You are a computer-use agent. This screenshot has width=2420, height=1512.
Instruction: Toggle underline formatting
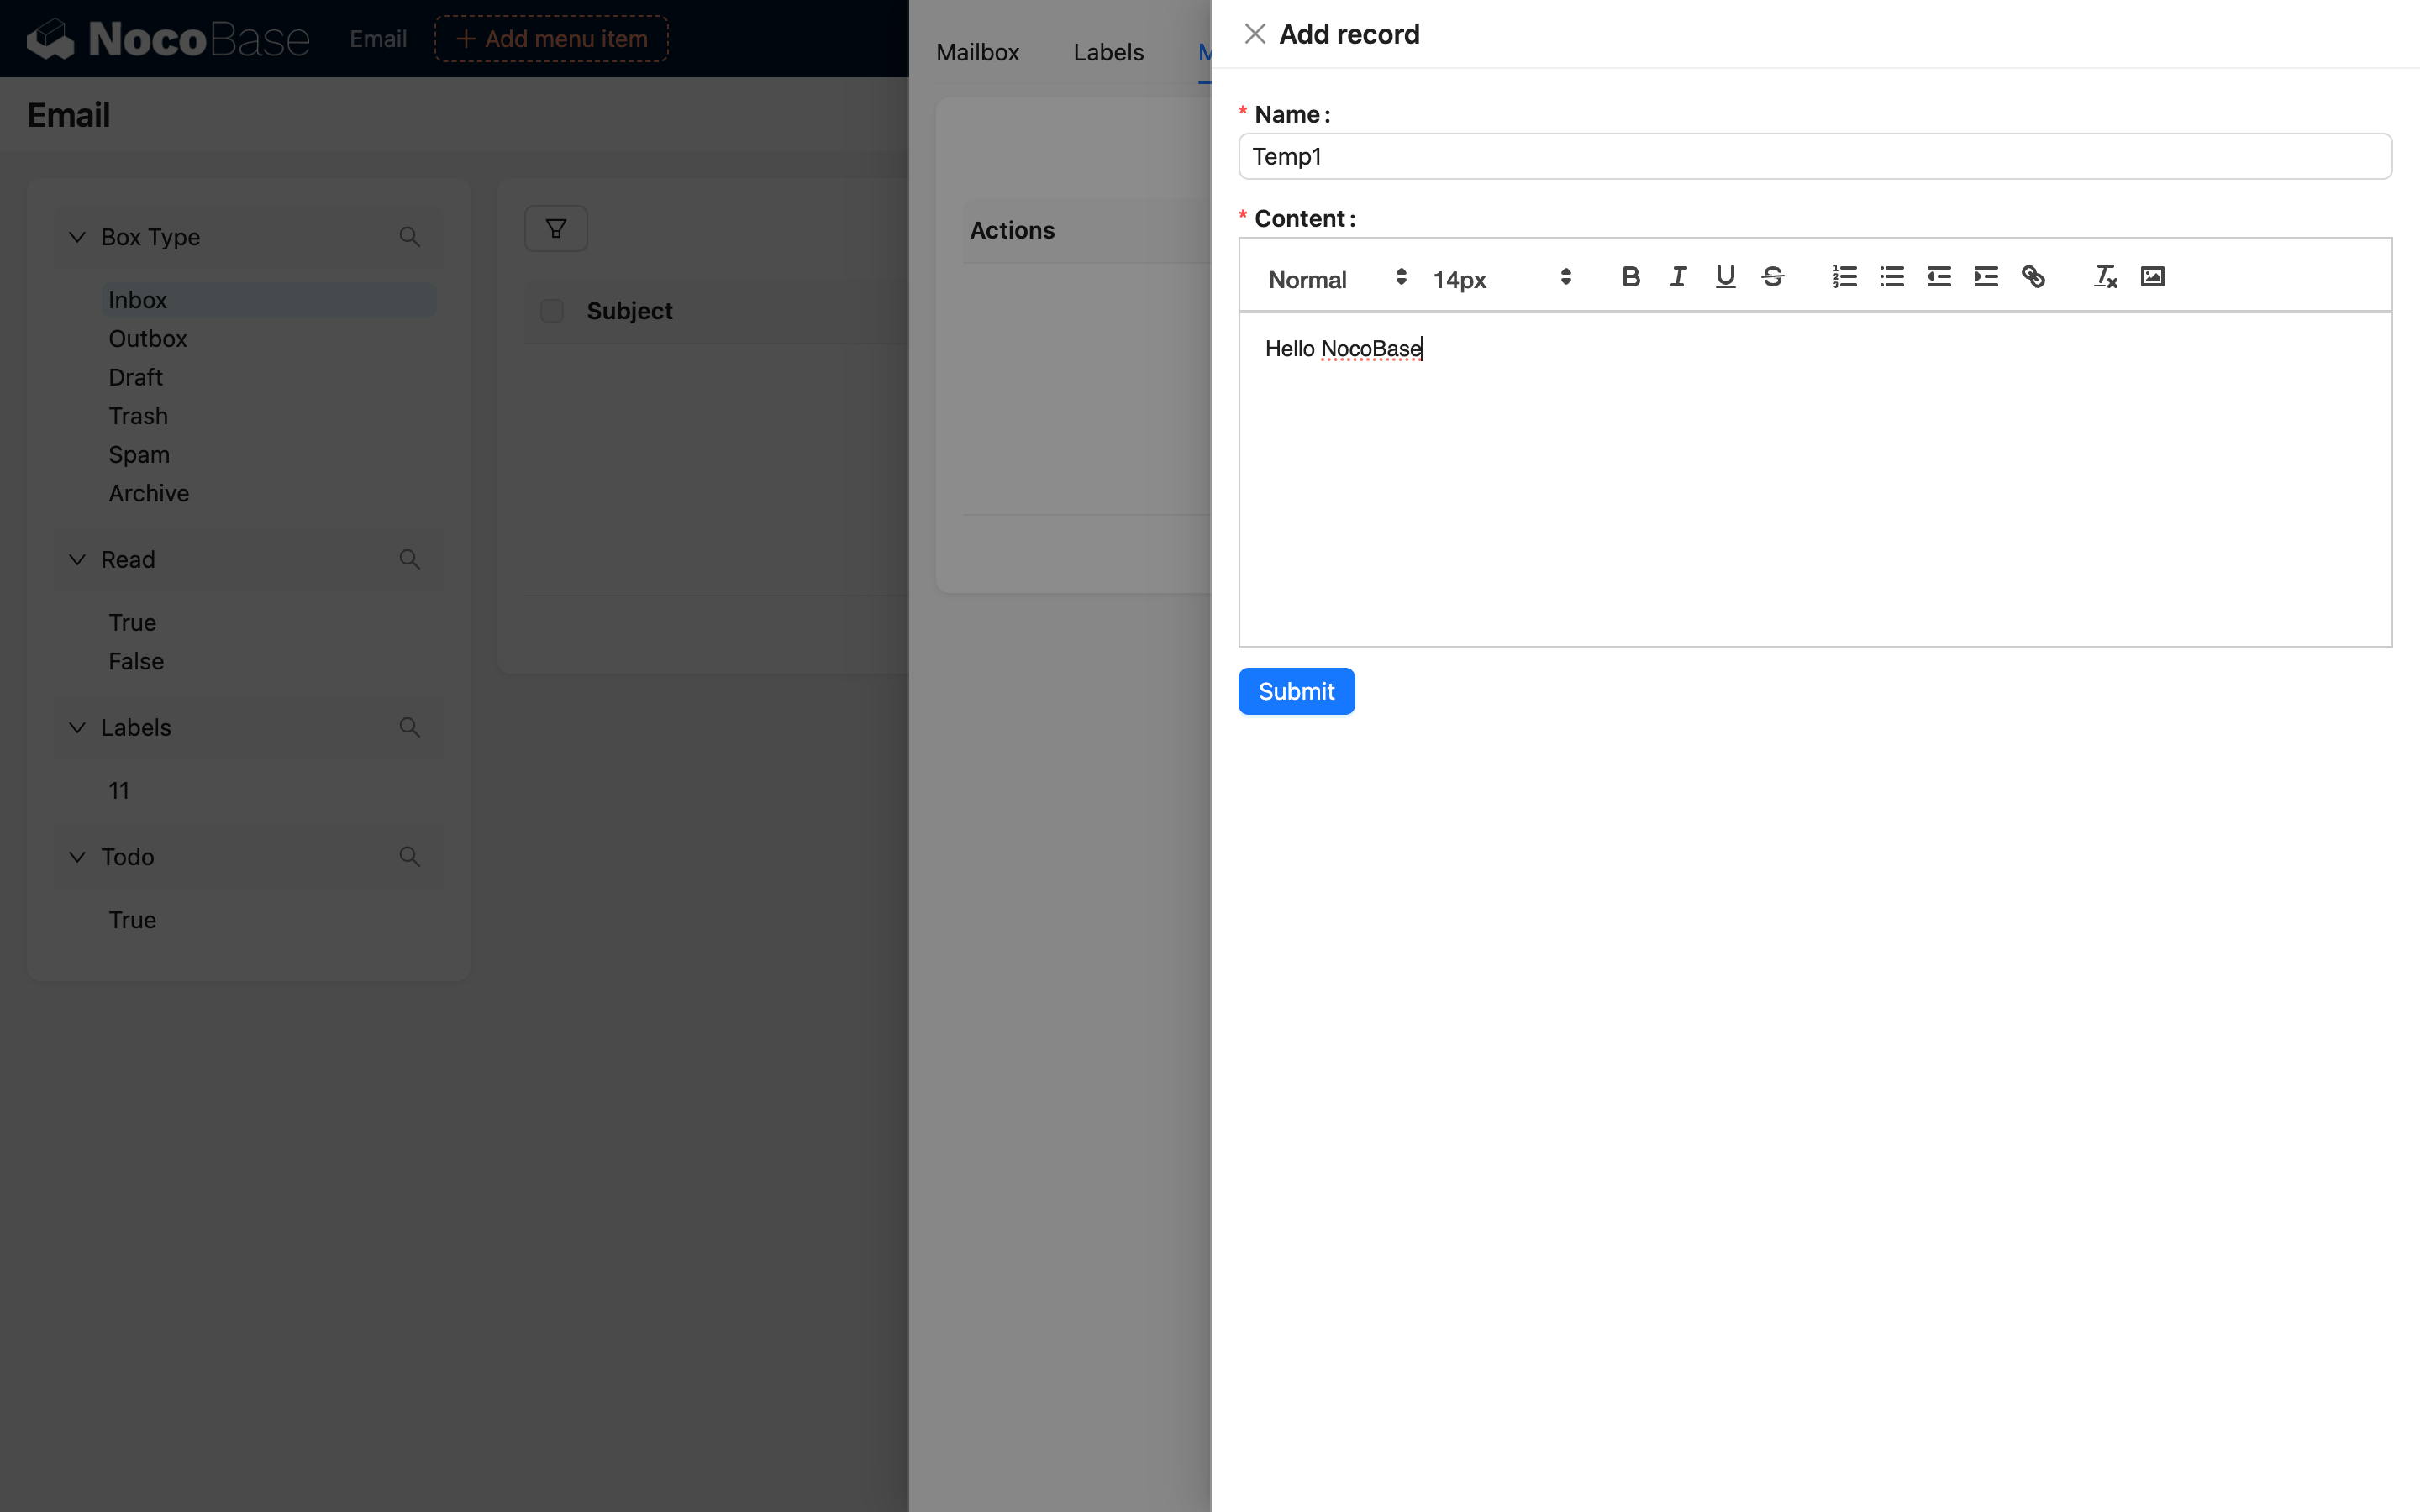1725,277
